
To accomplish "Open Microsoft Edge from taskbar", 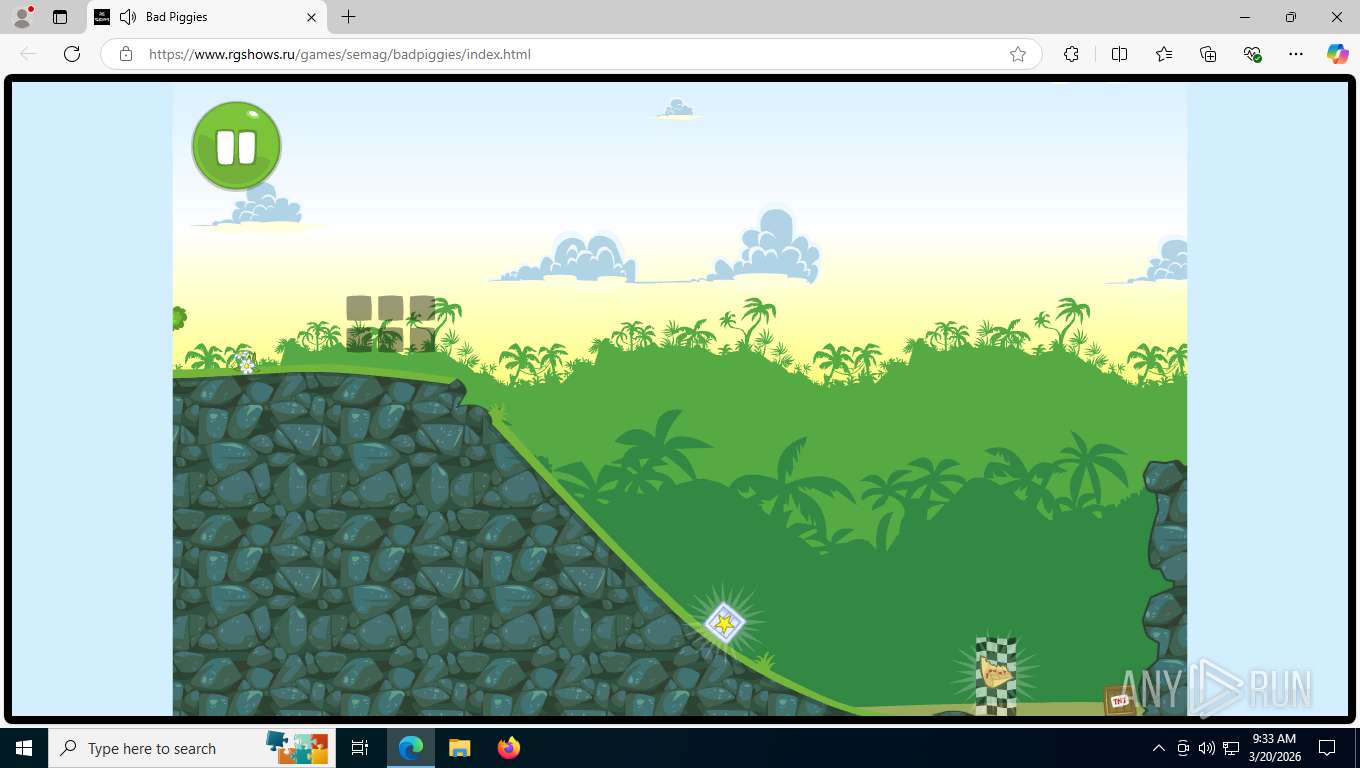I will 411,748.
